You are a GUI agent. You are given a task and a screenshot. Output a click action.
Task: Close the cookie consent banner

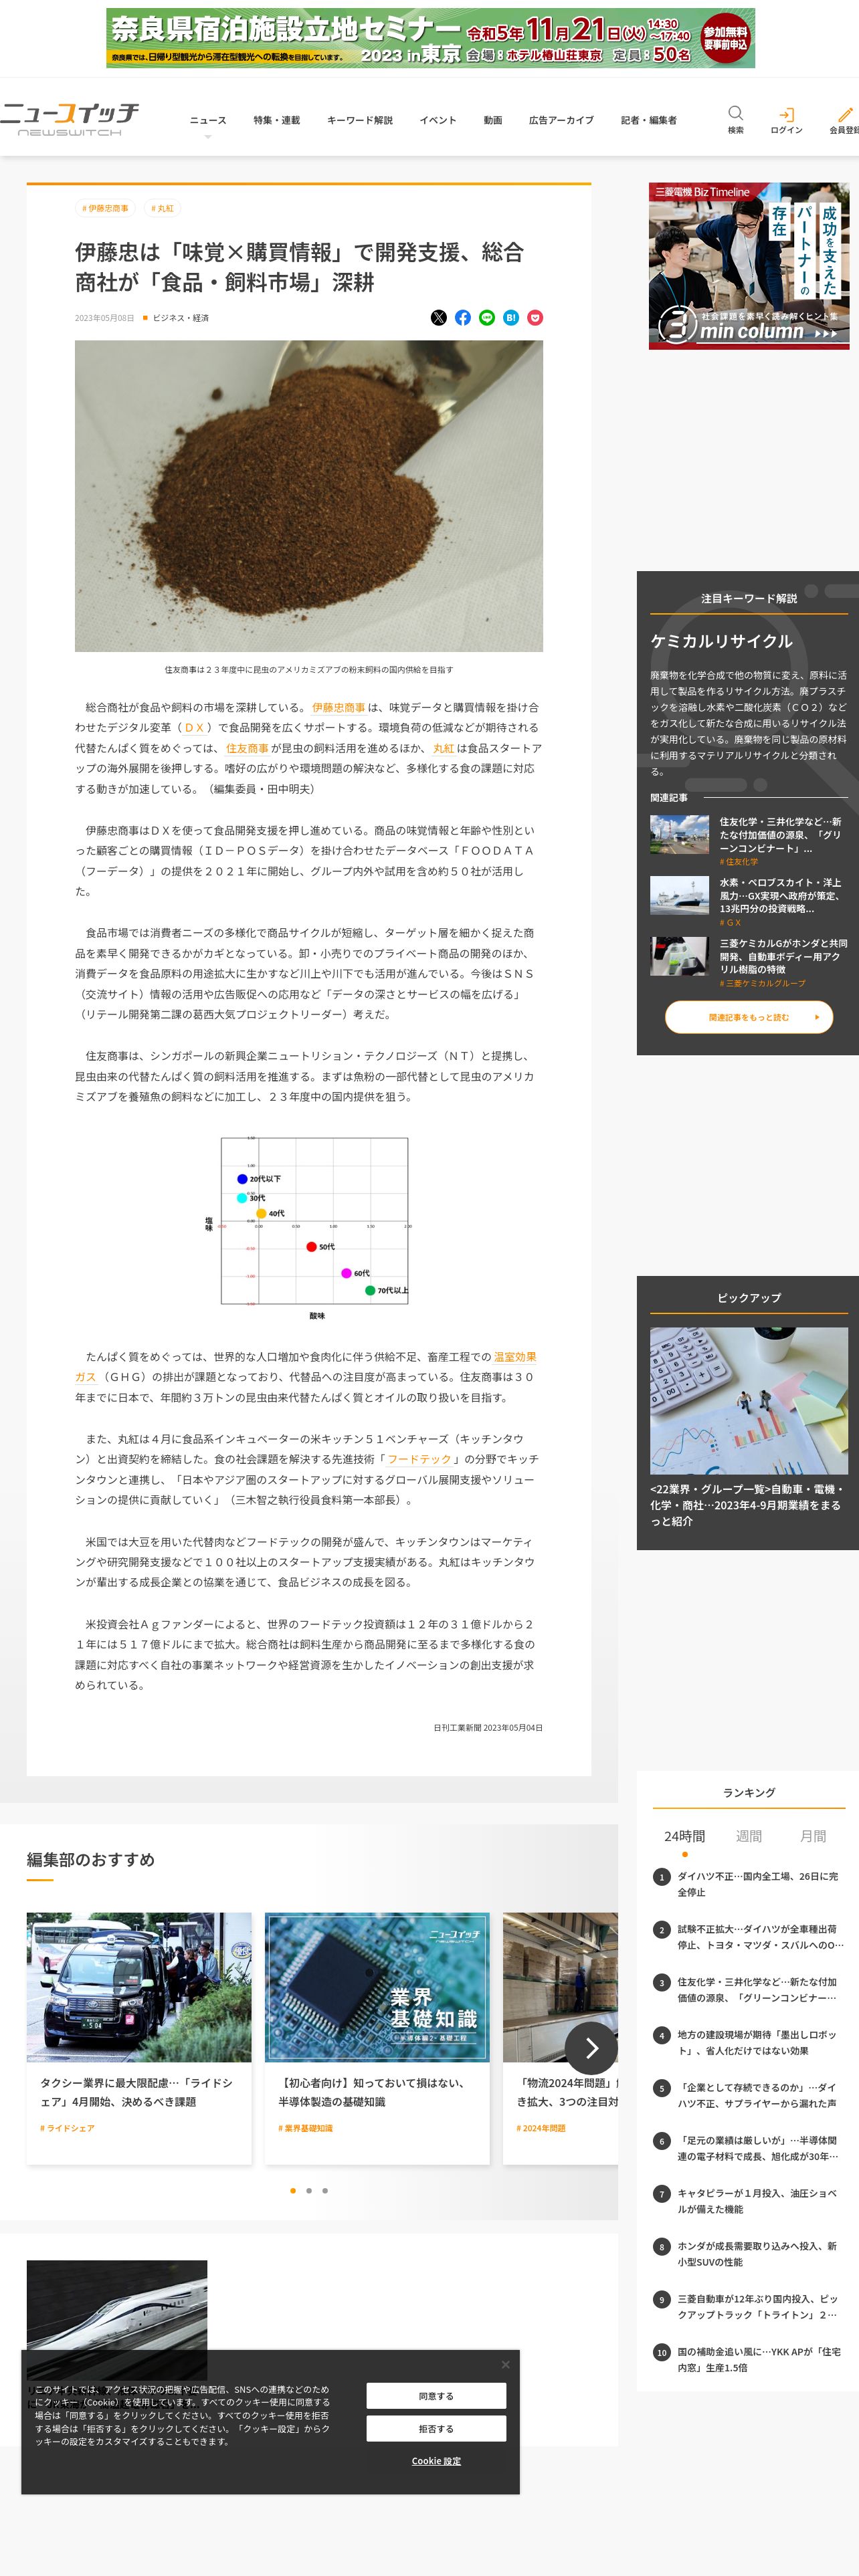click(505, 2364)
